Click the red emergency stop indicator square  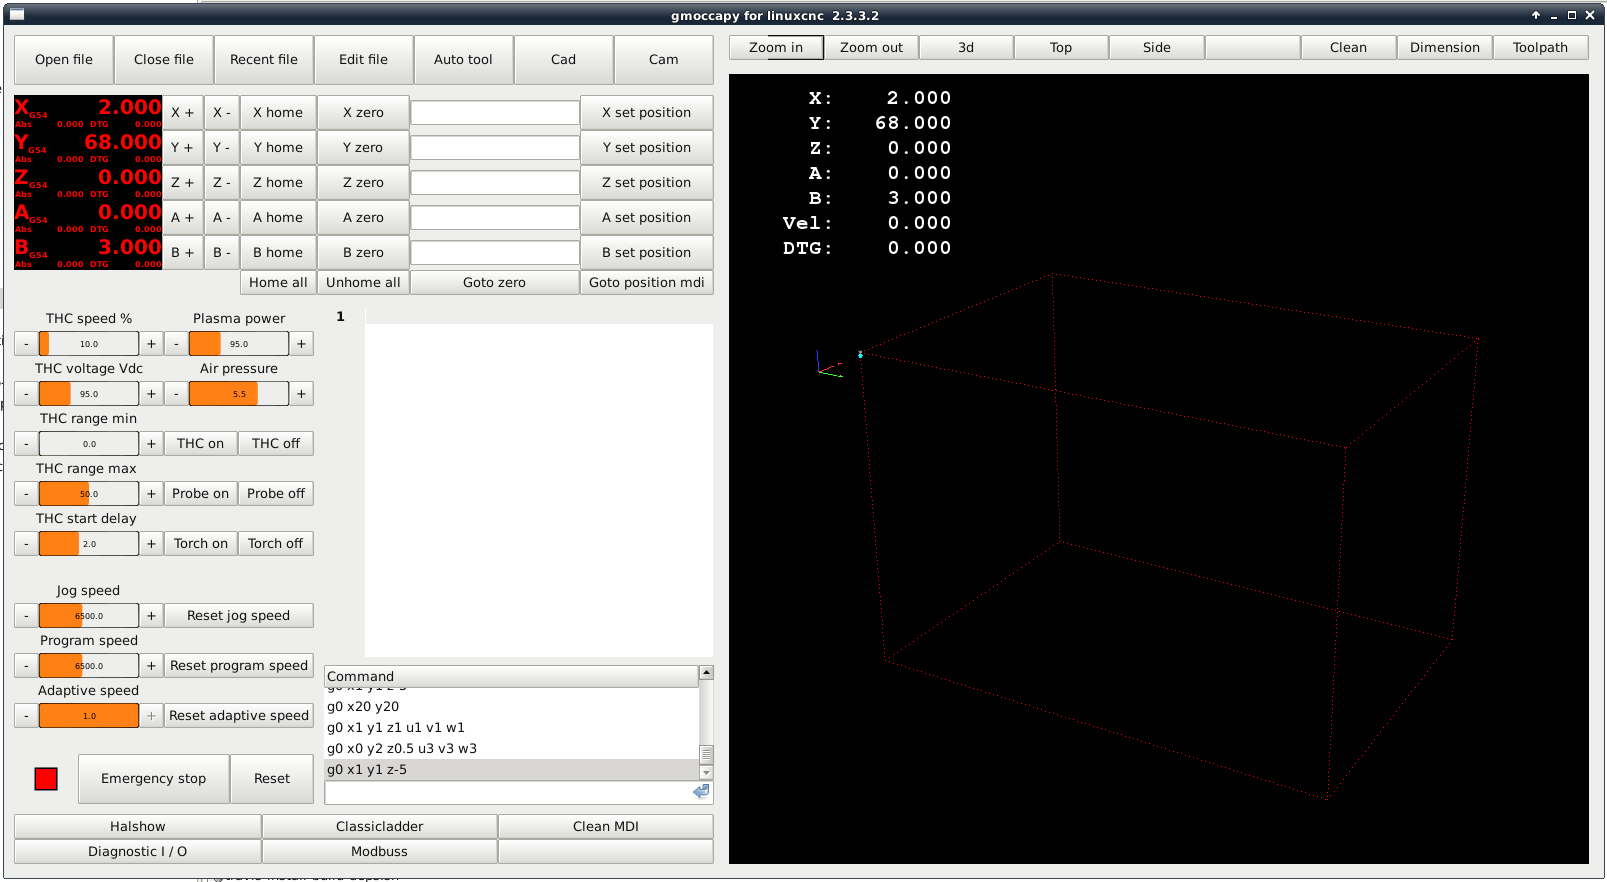click(46, 779)
